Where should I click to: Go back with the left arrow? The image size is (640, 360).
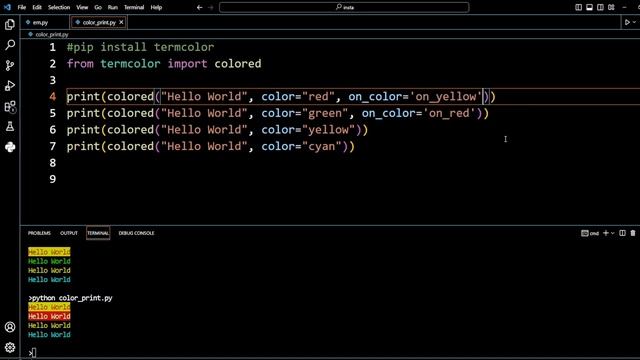point(200,7)
